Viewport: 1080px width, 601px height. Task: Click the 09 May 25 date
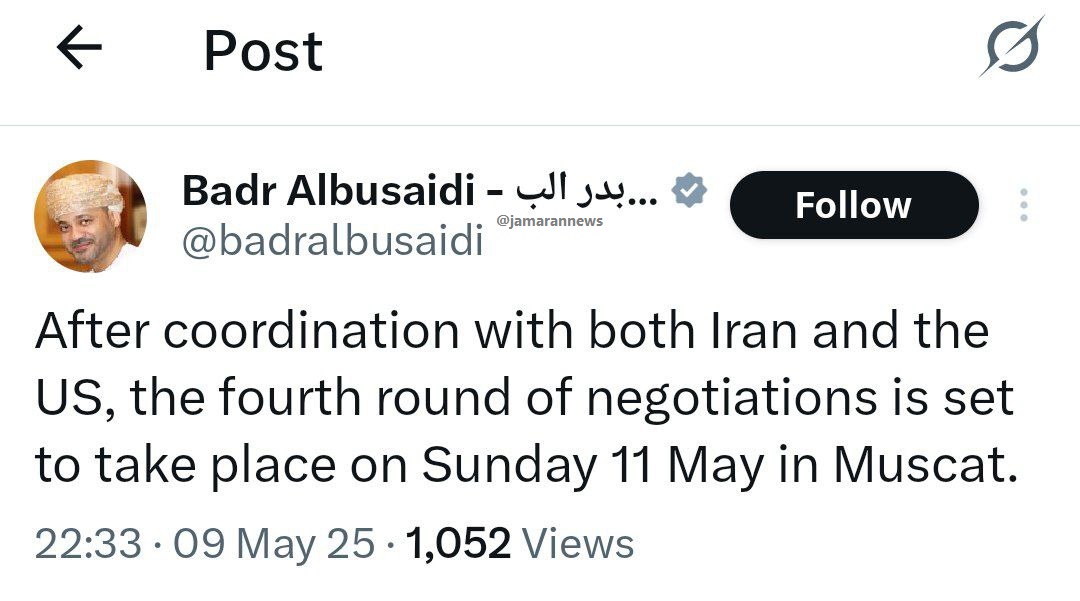(274, 544)
